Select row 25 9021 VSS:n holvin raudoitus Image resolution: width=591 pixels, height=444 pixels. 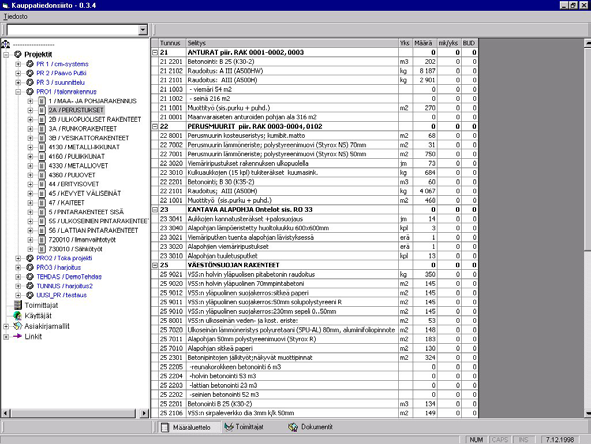[315, 274]
